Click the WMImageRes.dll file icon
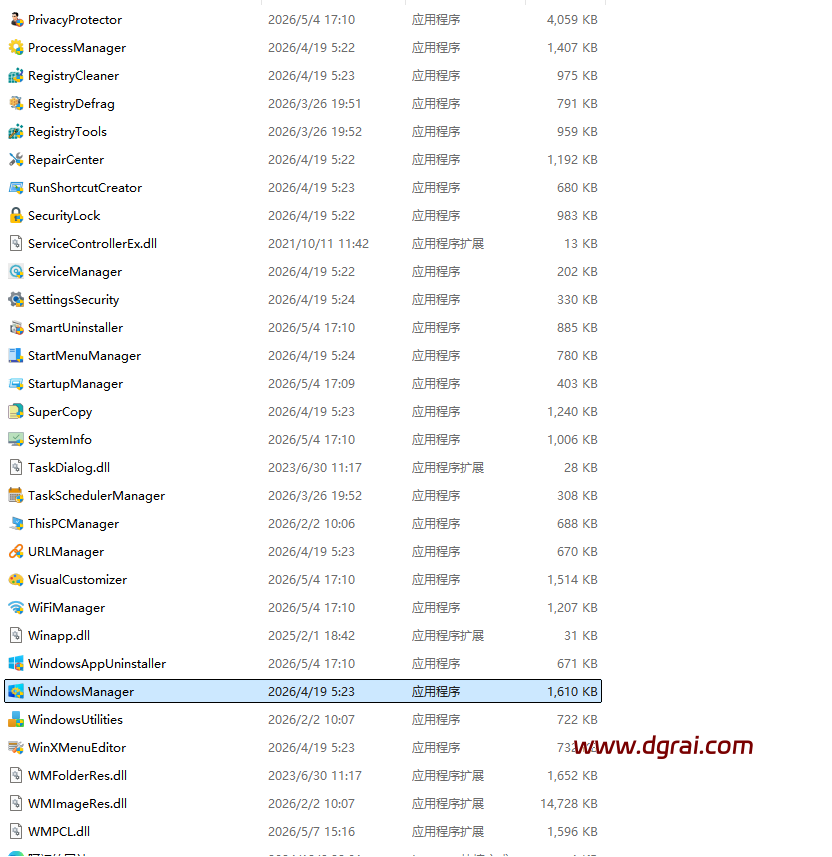832x857 pixels. (x=16, y=803)
